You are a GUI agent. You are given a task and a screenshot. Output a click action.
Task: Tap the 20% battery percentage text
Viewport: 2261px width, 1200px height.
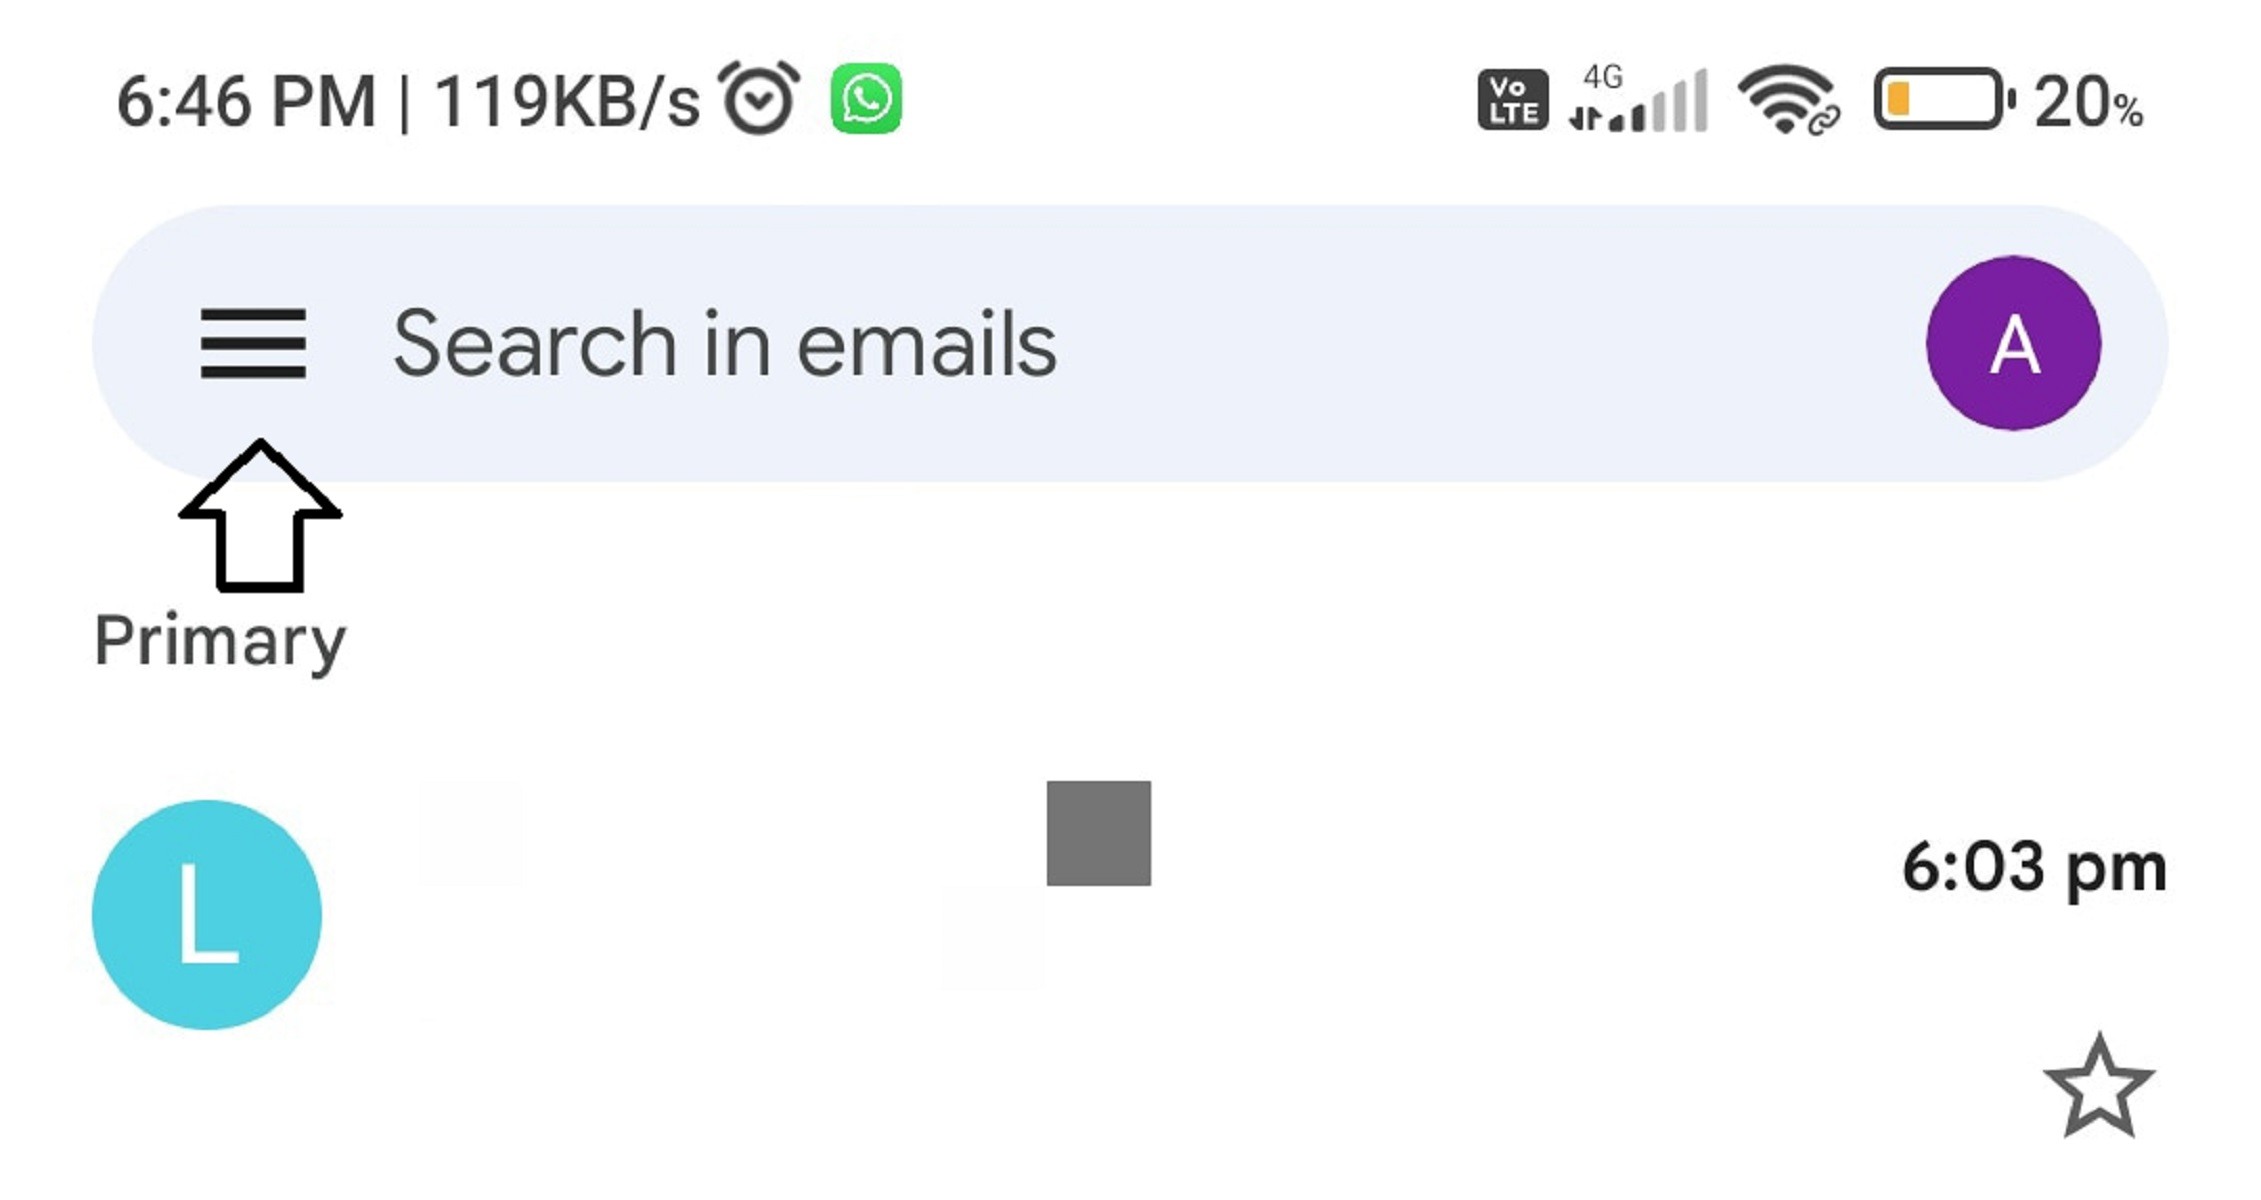[x=2088, y=101]
